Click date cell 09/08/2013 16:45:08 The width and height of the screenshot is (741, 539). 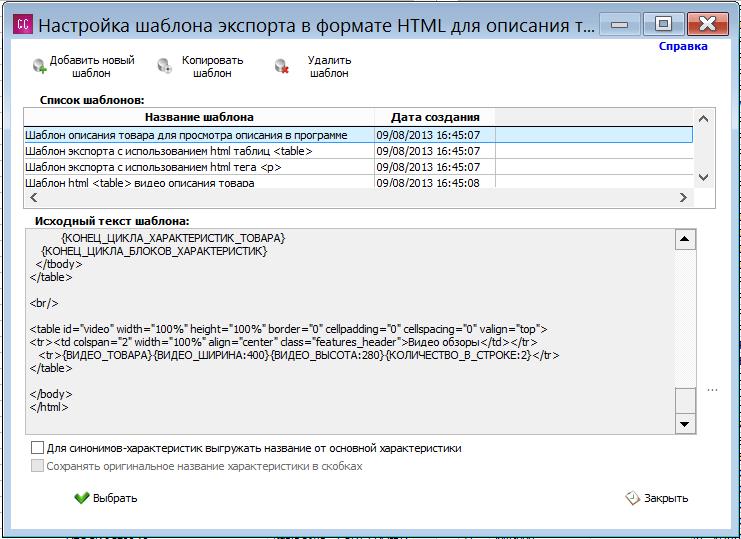[x=435, y=182]
